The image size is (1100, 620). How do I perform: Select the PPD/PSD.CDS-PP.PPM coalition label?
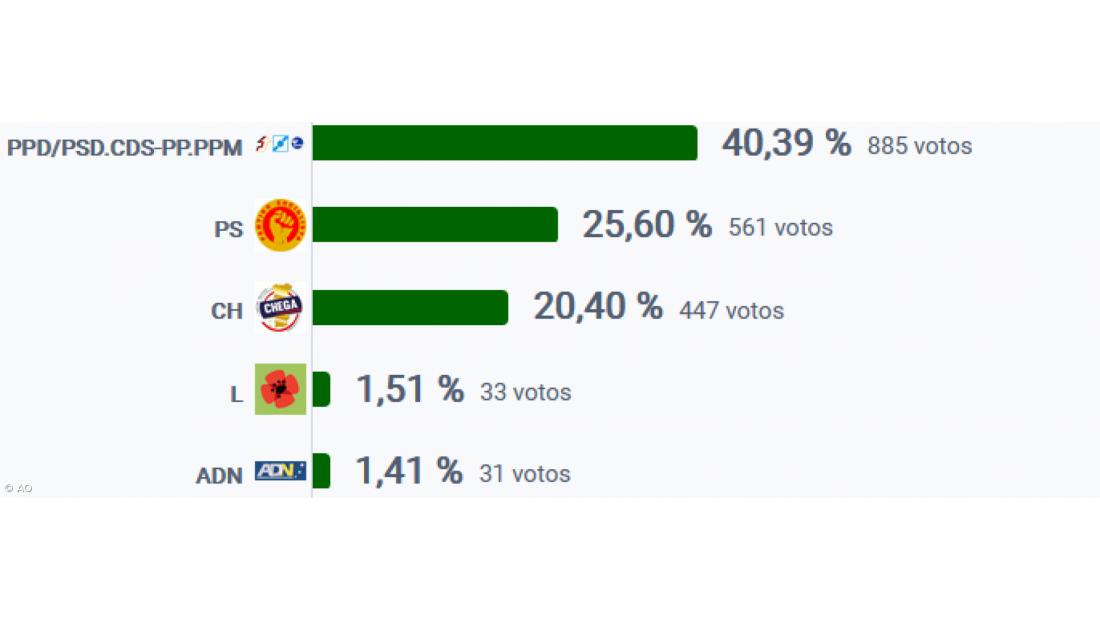point(125,148)
